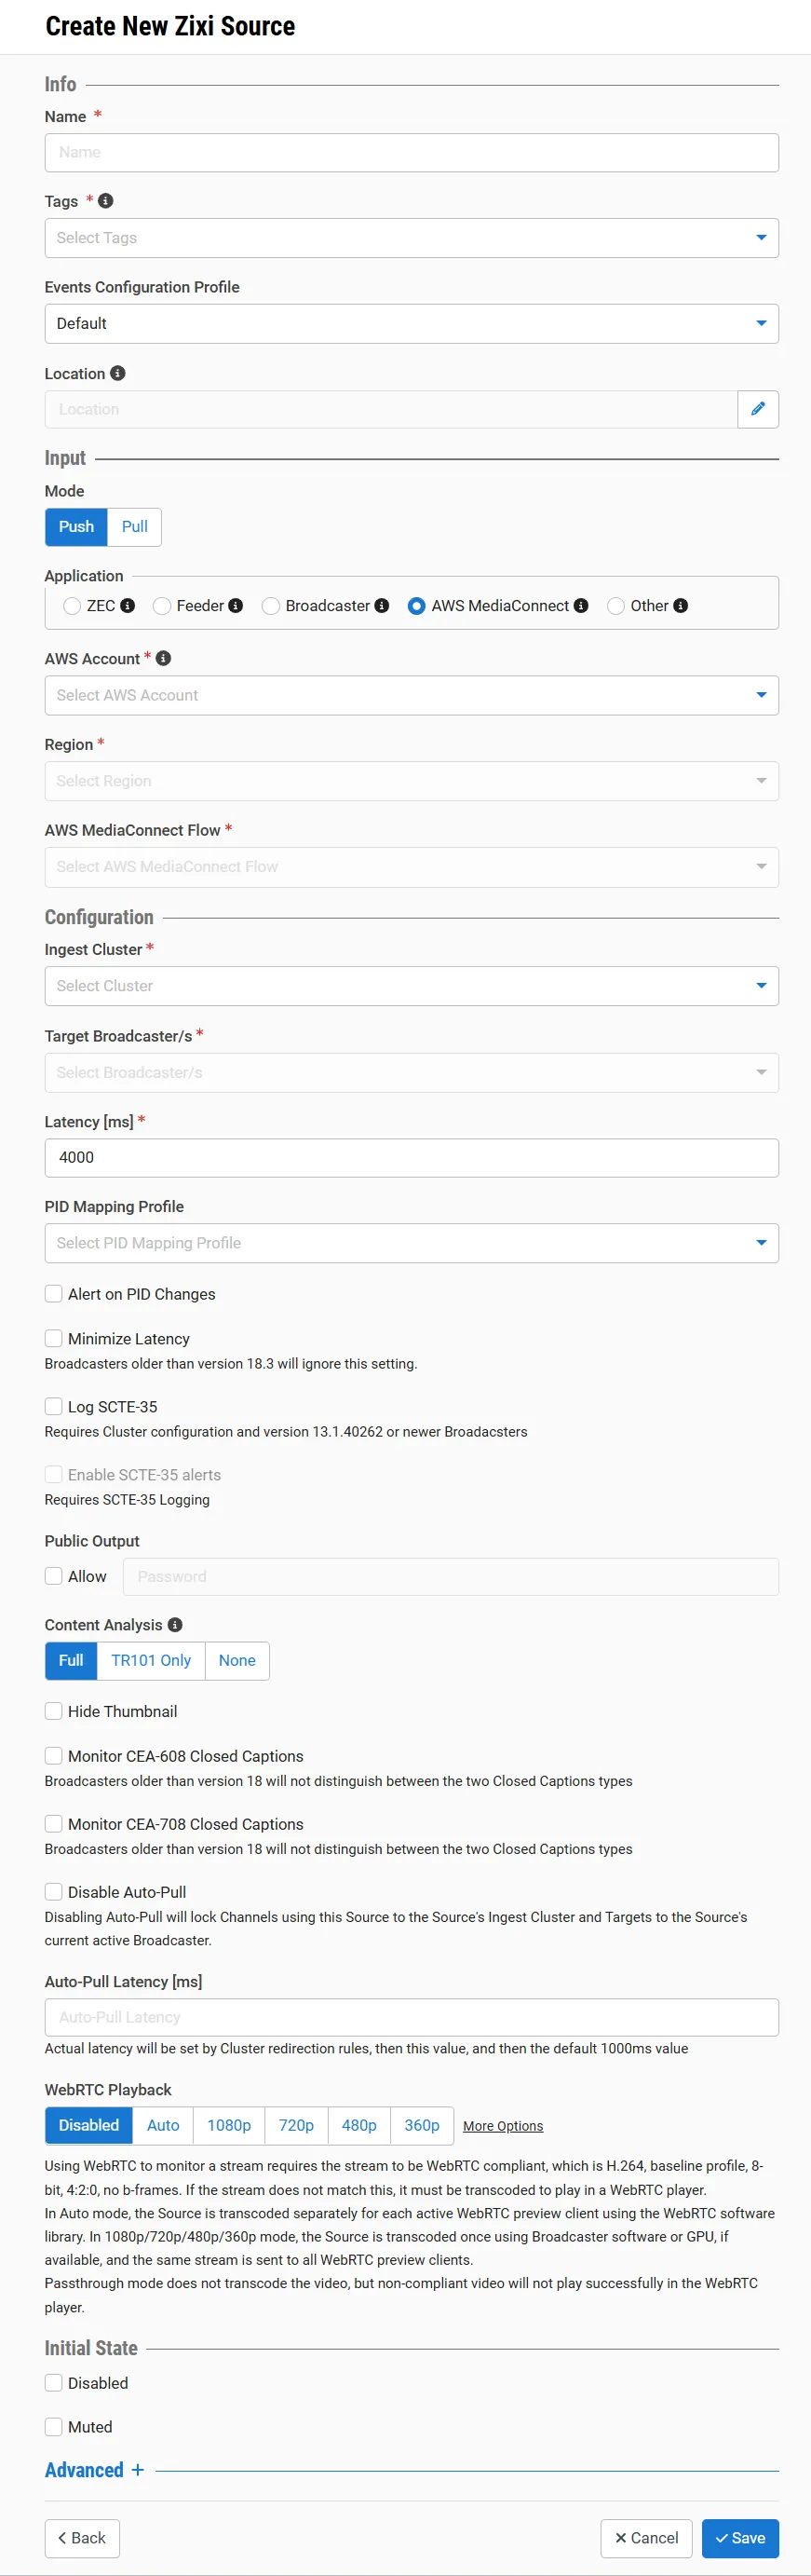Click the Other application info icon
Screen dimensions: 811x2576
(x=681, y=606)
